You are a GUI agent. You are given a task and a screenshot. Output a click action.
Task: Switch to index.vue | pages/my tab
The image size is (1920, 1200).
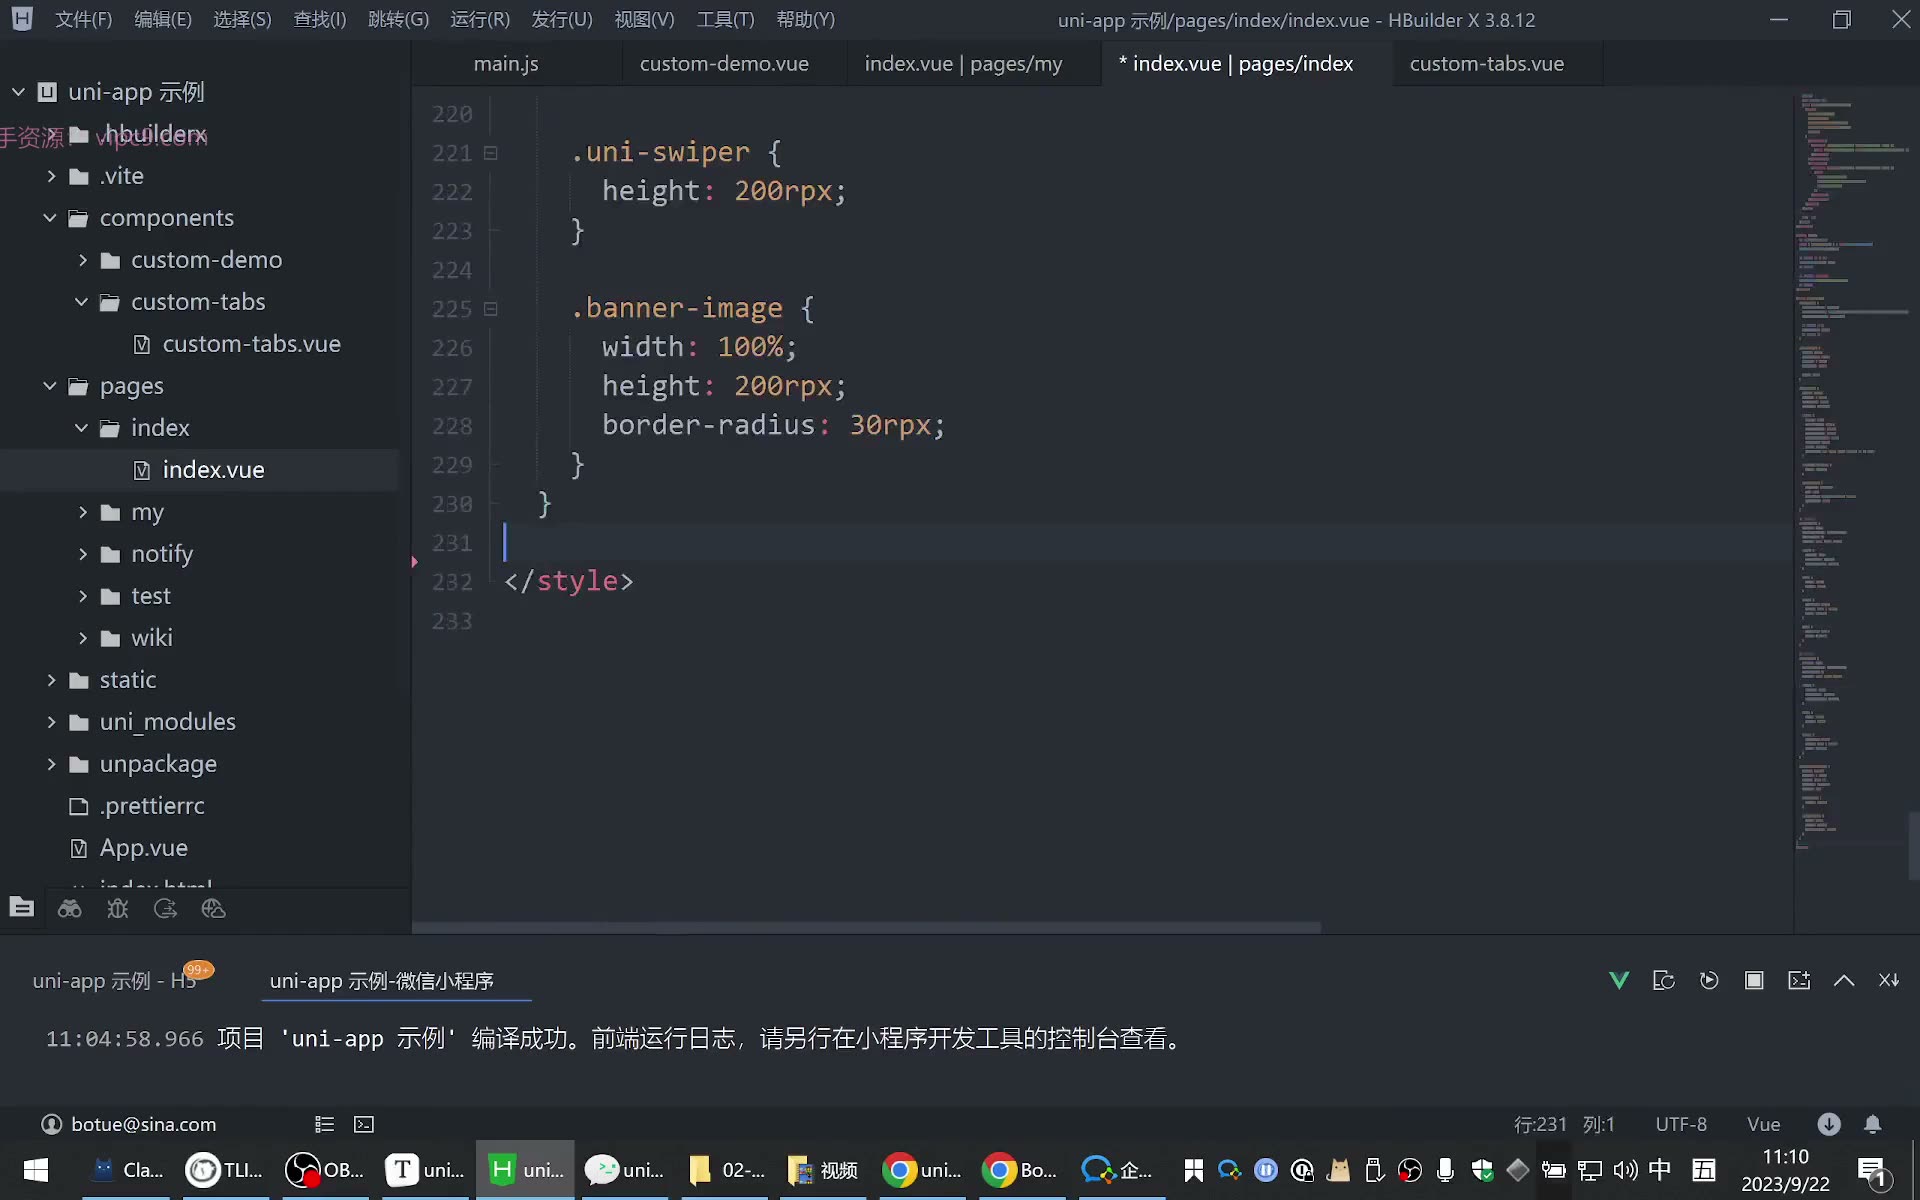click(x=964, y=63)
